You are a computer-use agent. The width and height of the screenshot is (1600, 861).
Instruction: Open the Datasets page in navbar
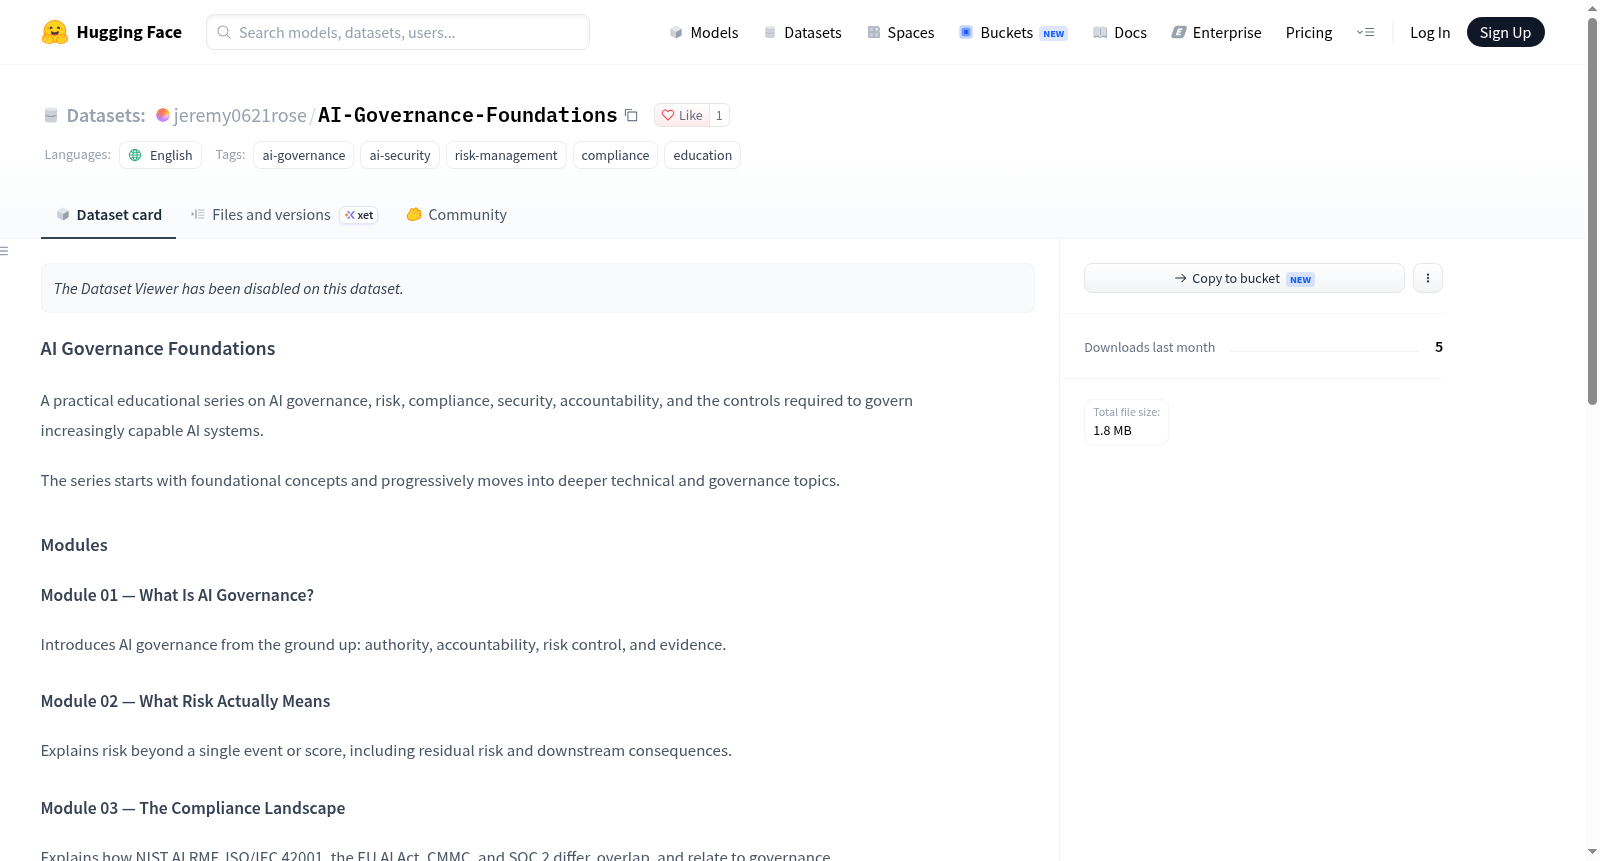coord(803,32)
